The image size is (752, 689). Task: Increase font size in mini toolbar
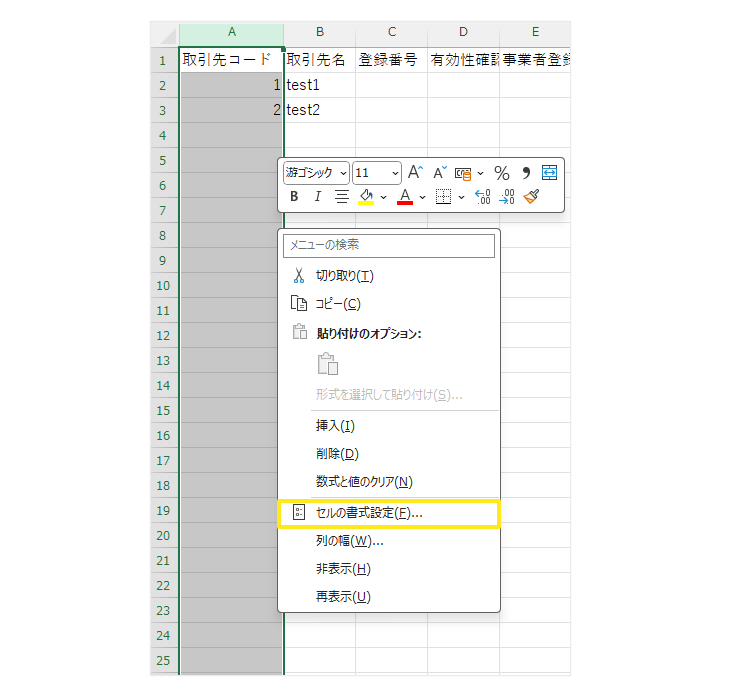coord(415,173)
